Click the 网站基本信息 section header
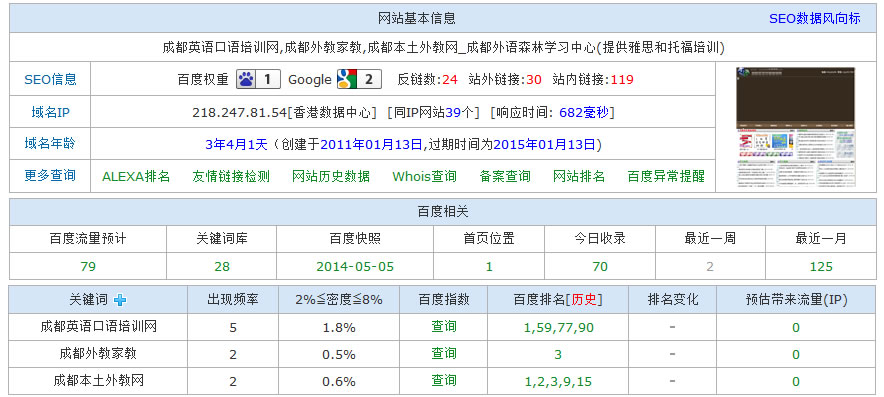Image resolution: width=884 pixels, height=397 pixels. (417, 19)
